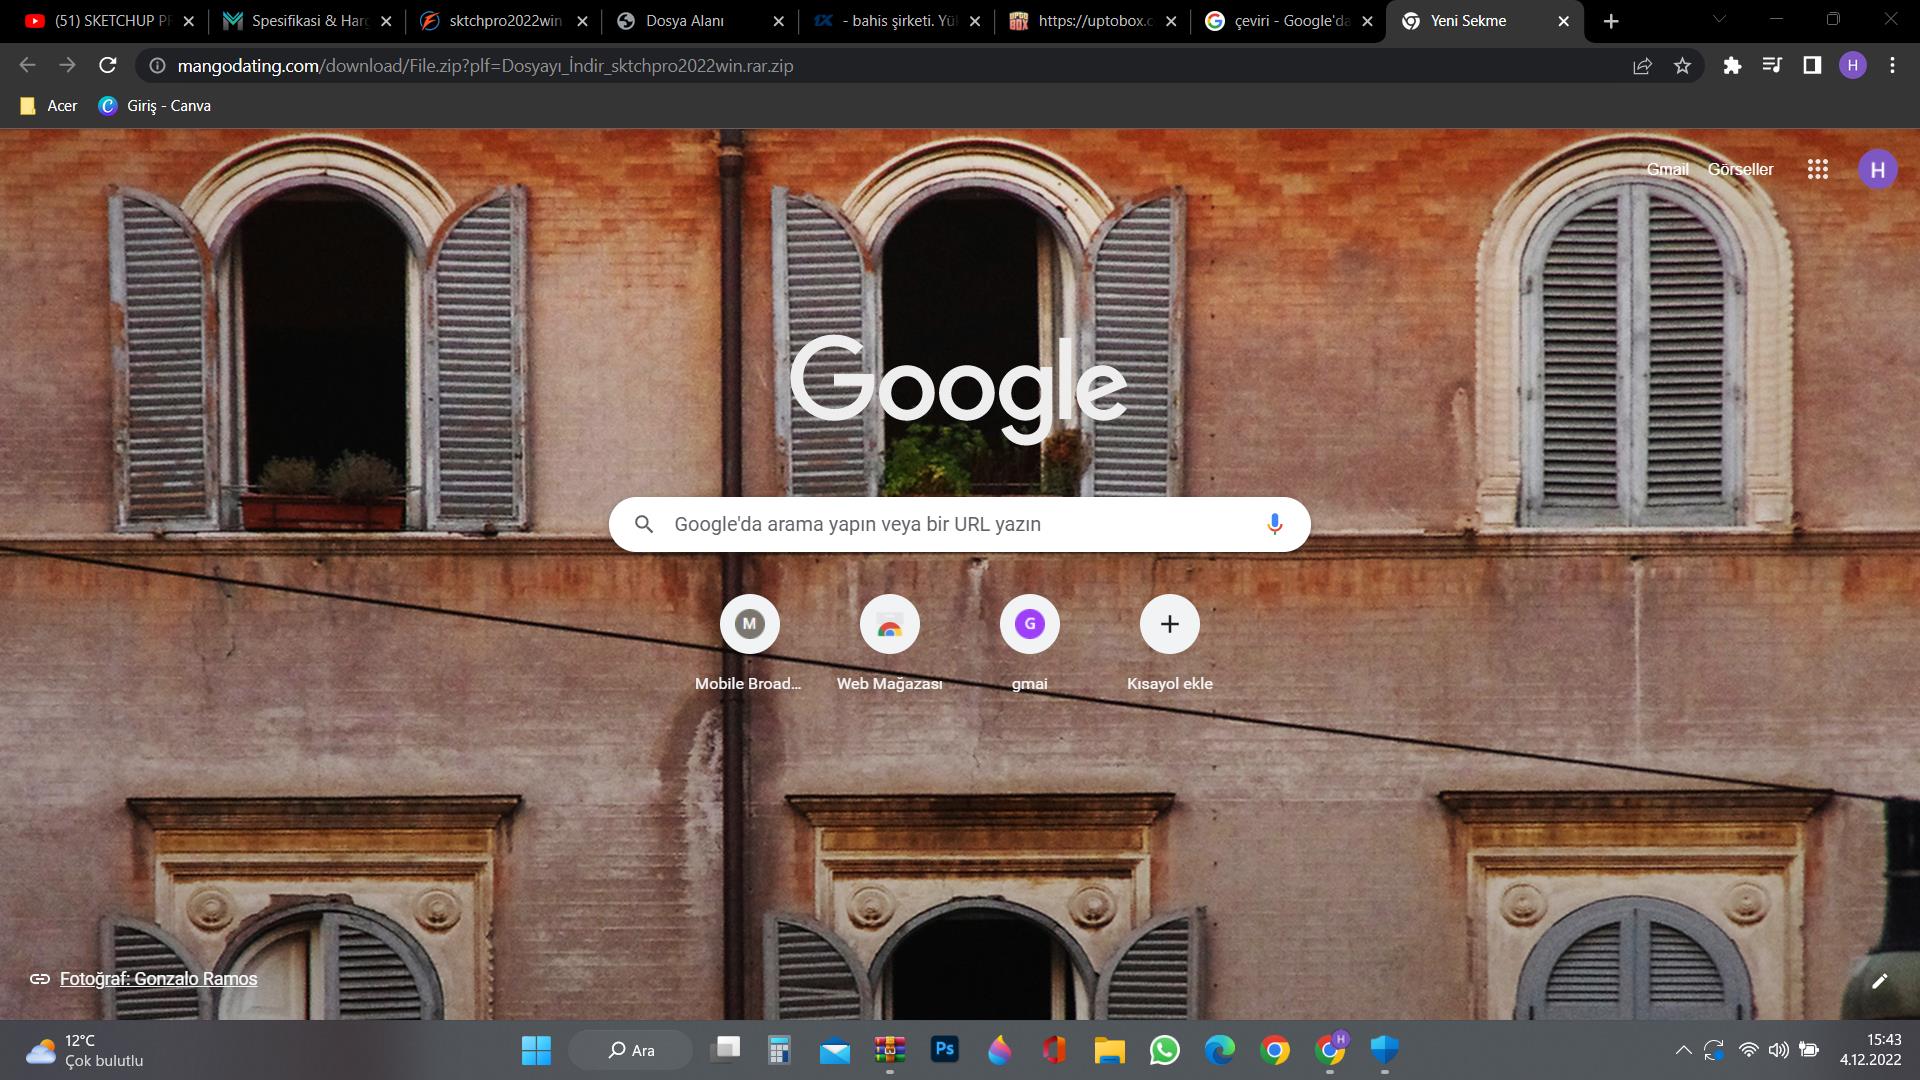
Task: Open the Chrome three-dot menu
Action: [1892, 66]
